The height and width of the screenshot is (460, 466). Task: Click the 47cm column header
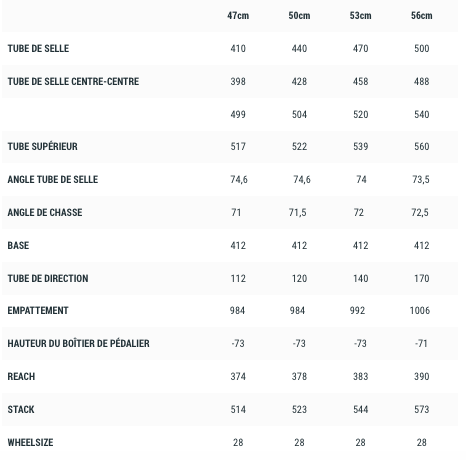pos(238,16)
